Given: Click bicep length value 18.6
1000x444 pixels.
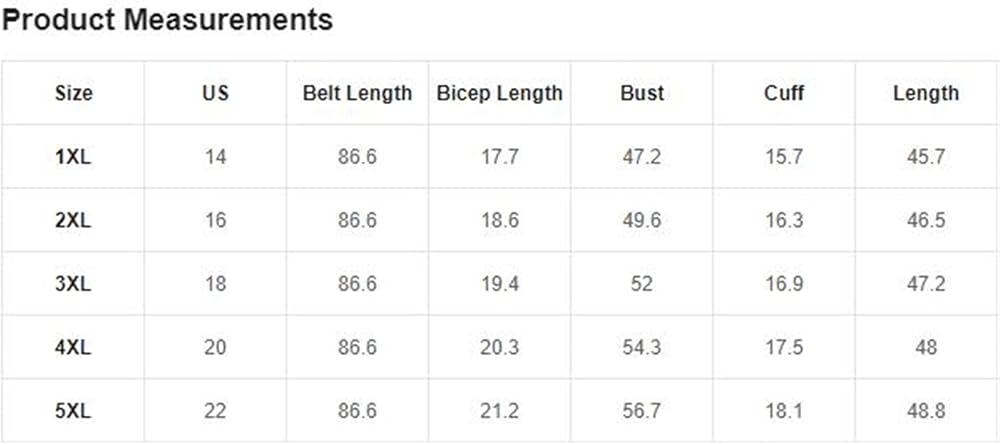Looking at the screenshot, I should tap(500, 220).
